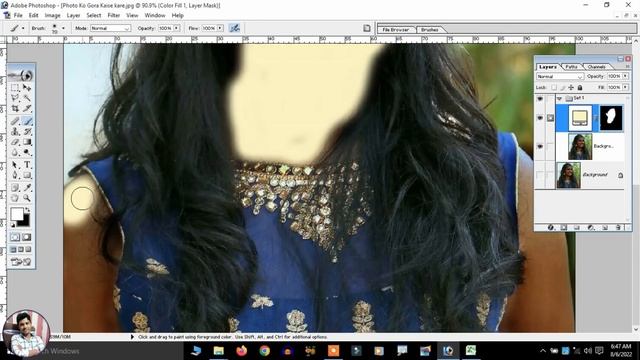Enable the airbrush option
This screenshot has height=360, width=640.
[234, 28]
